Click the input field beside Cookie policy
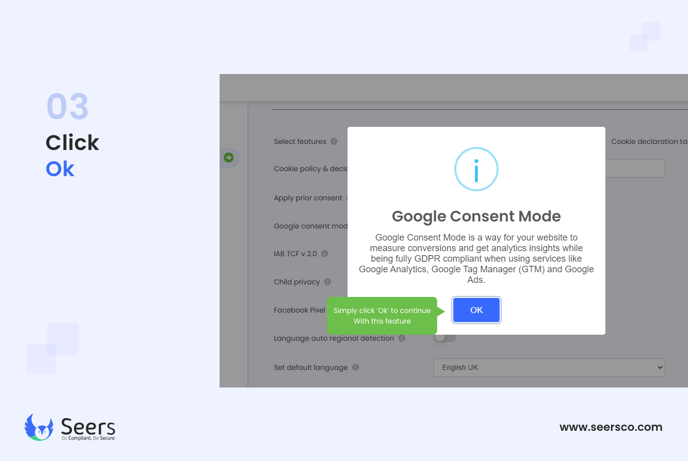This screenshot has width=688, height=461. point(635,168)
